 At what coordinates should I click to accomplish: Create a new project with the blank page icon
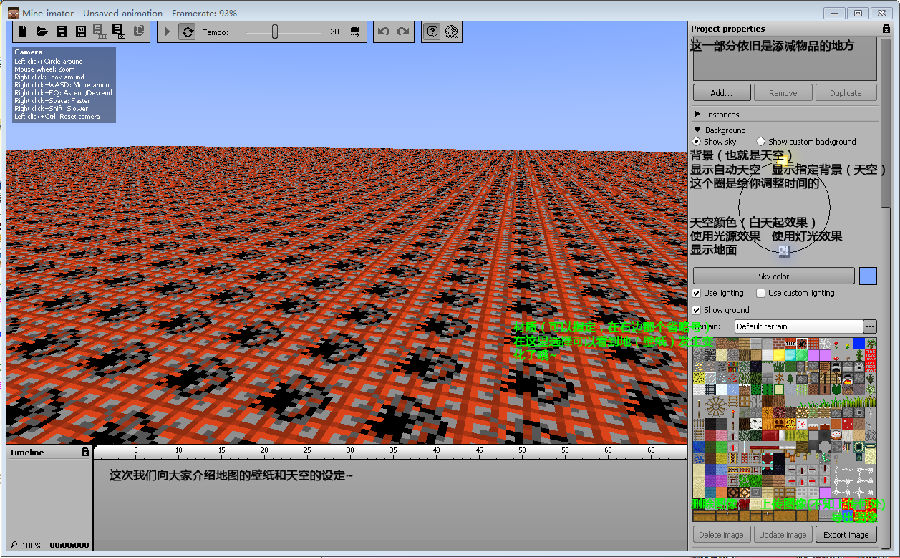22,32
